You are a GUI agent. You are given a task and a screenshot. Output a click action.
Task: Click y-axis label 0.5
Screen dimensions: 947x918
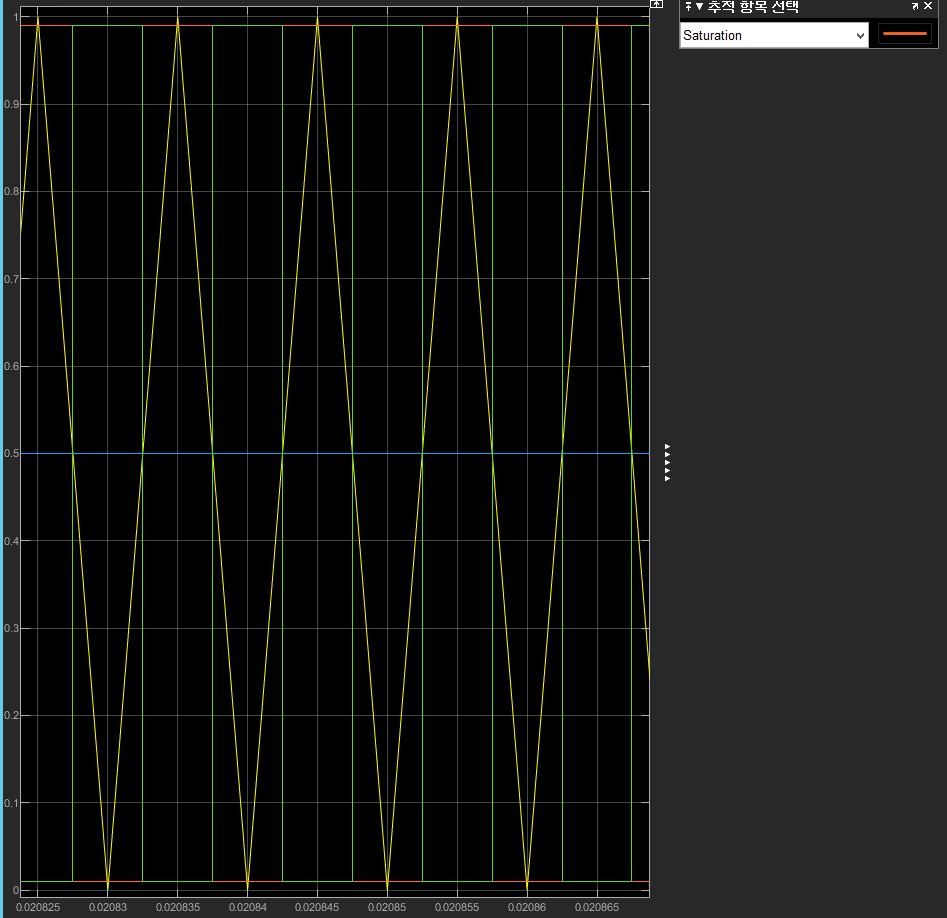11,454
